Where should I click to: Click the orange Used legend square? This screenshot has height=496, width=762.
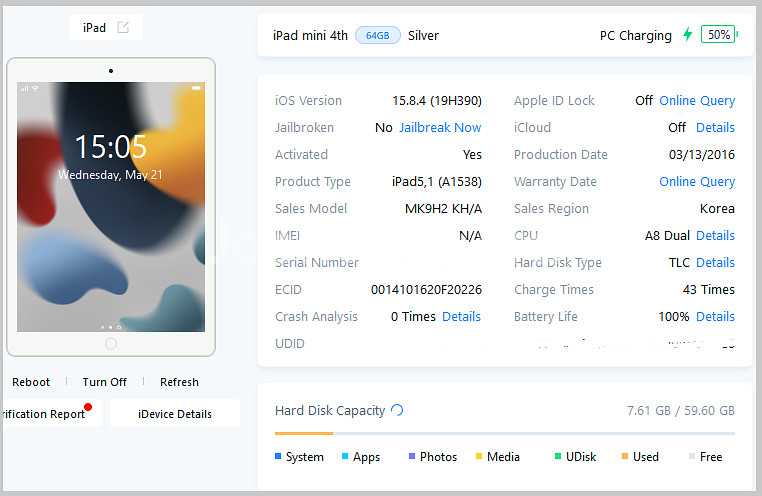click(x=625, y=456)
